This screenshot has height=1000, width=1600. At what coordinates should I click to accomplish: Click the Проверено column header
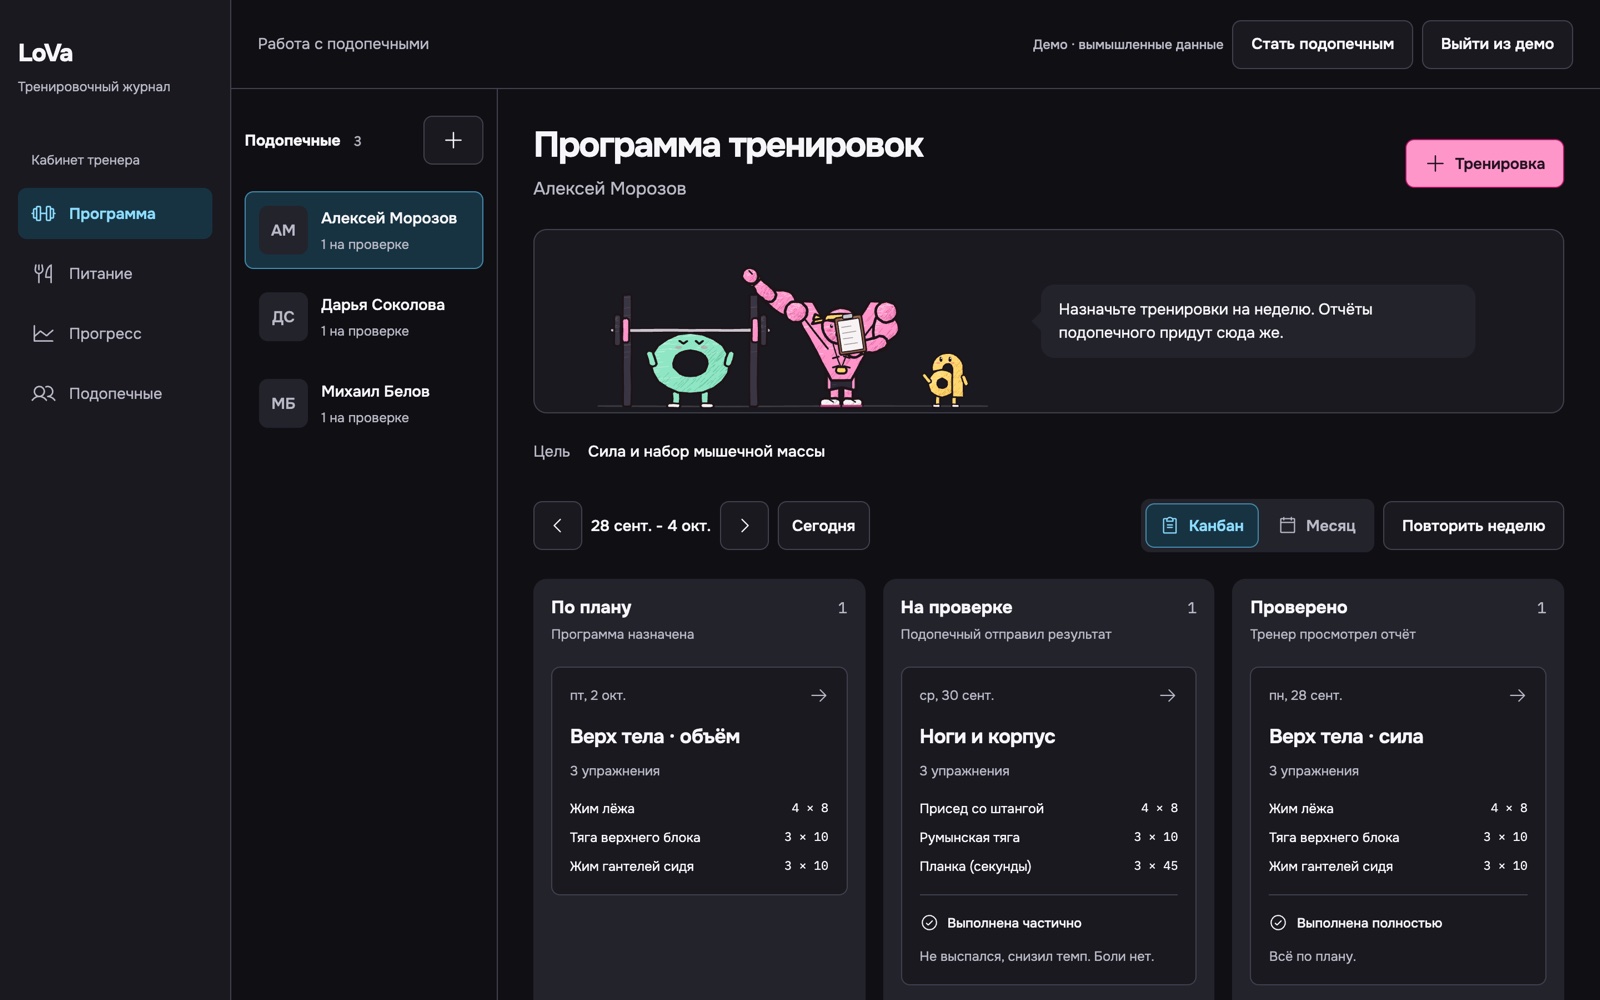[1298, 607]
